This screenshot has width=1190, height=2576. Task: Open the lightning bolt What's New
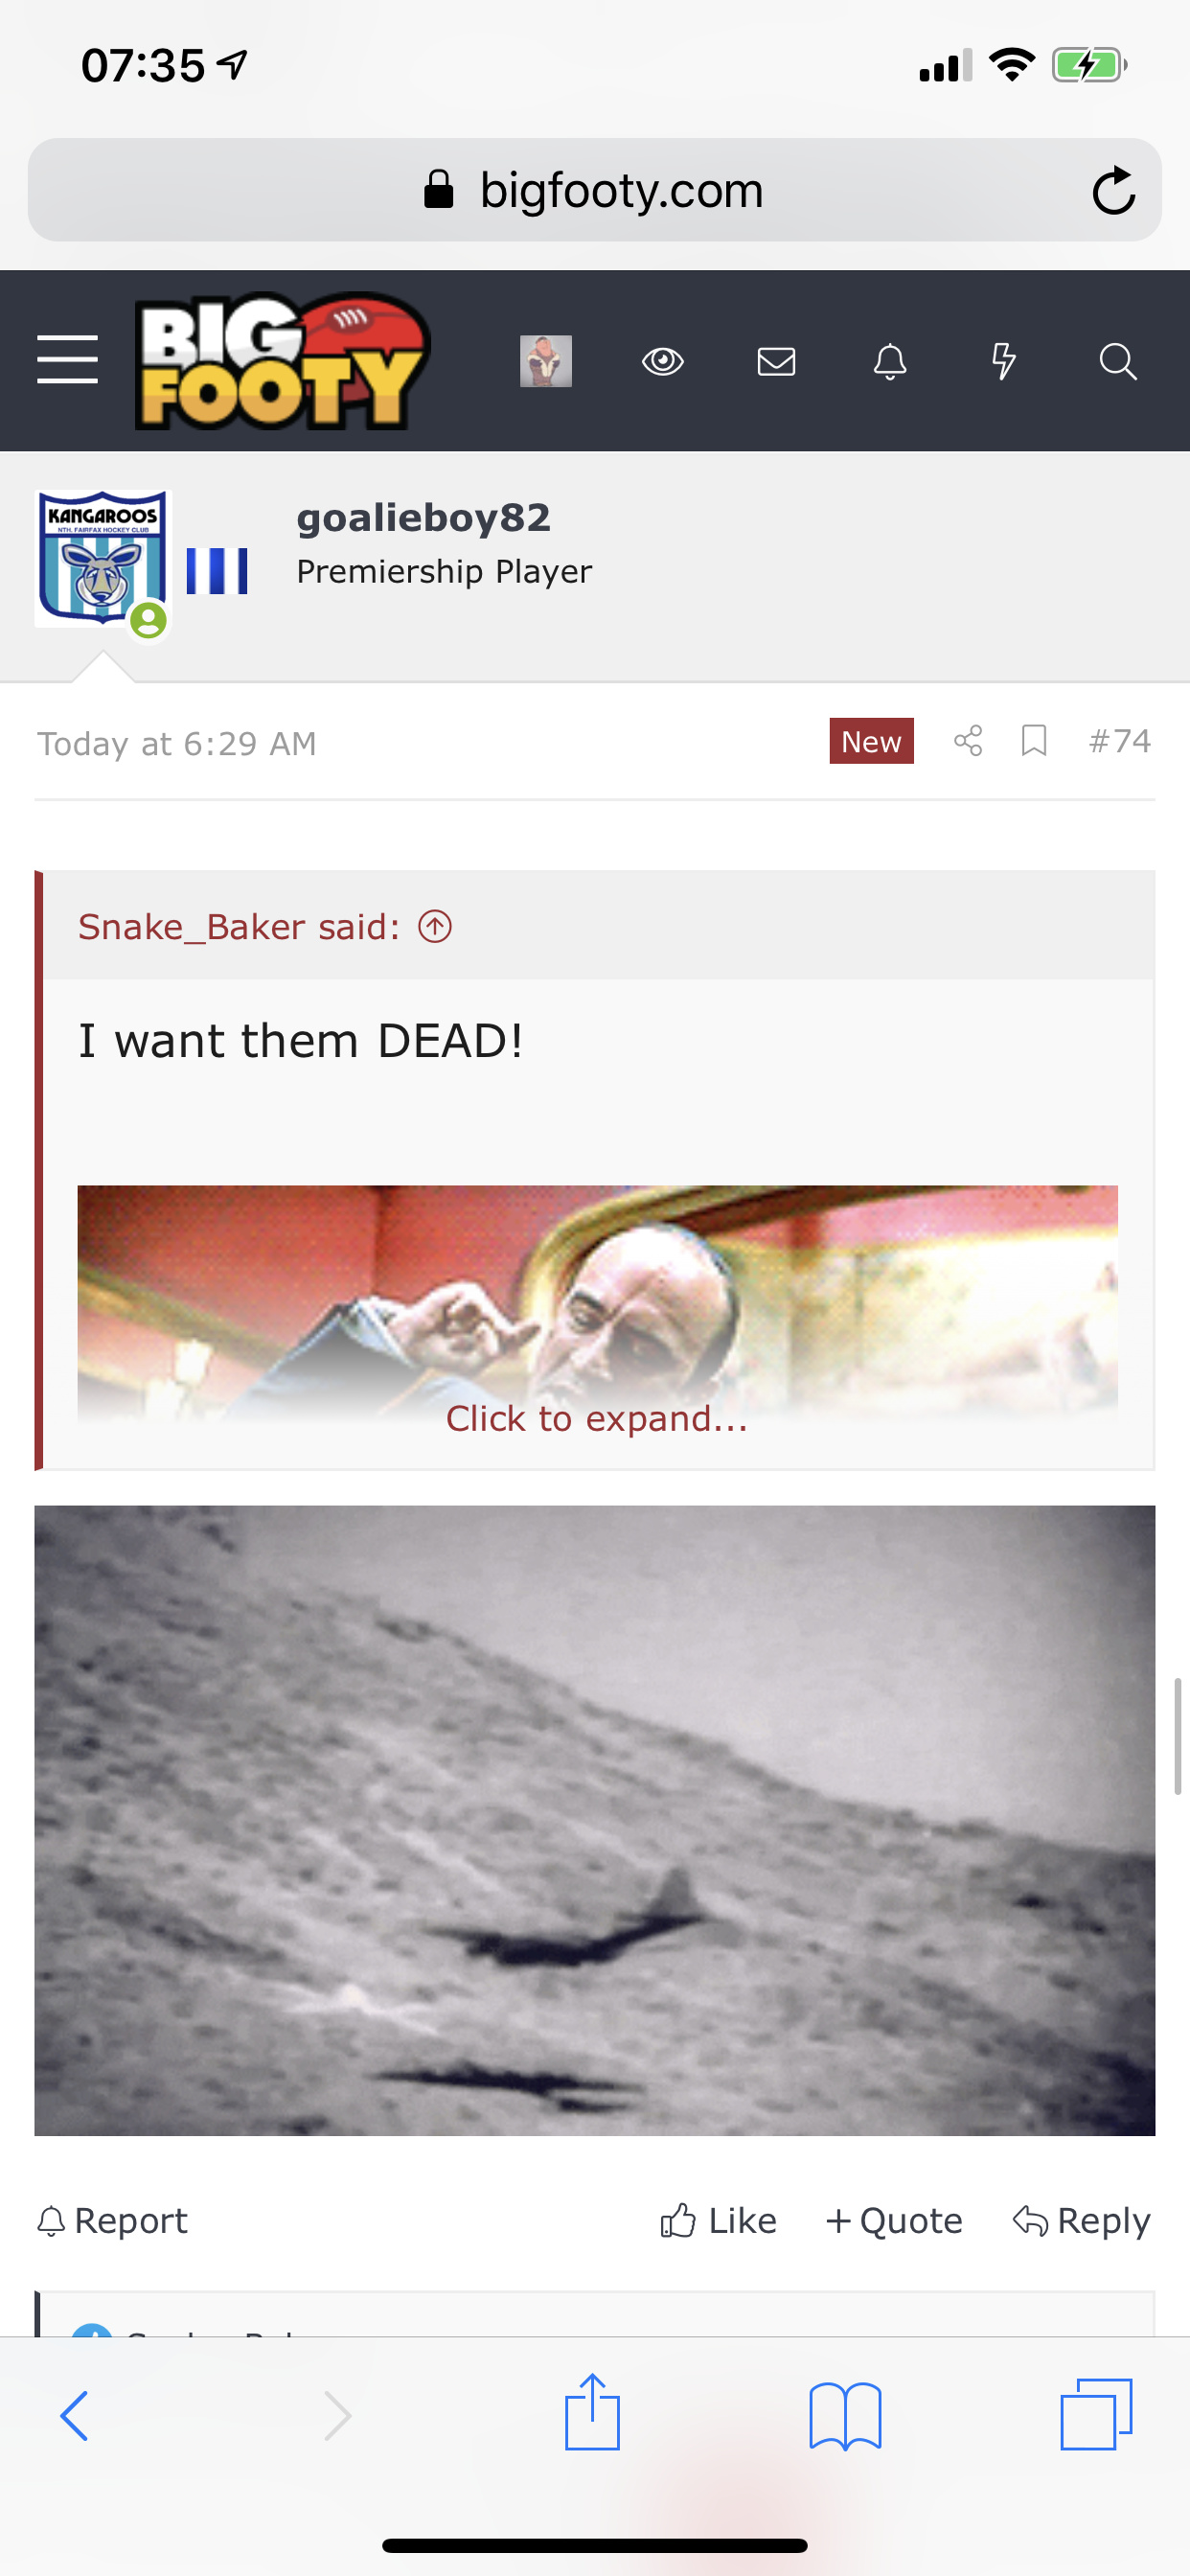point(1003,361)
